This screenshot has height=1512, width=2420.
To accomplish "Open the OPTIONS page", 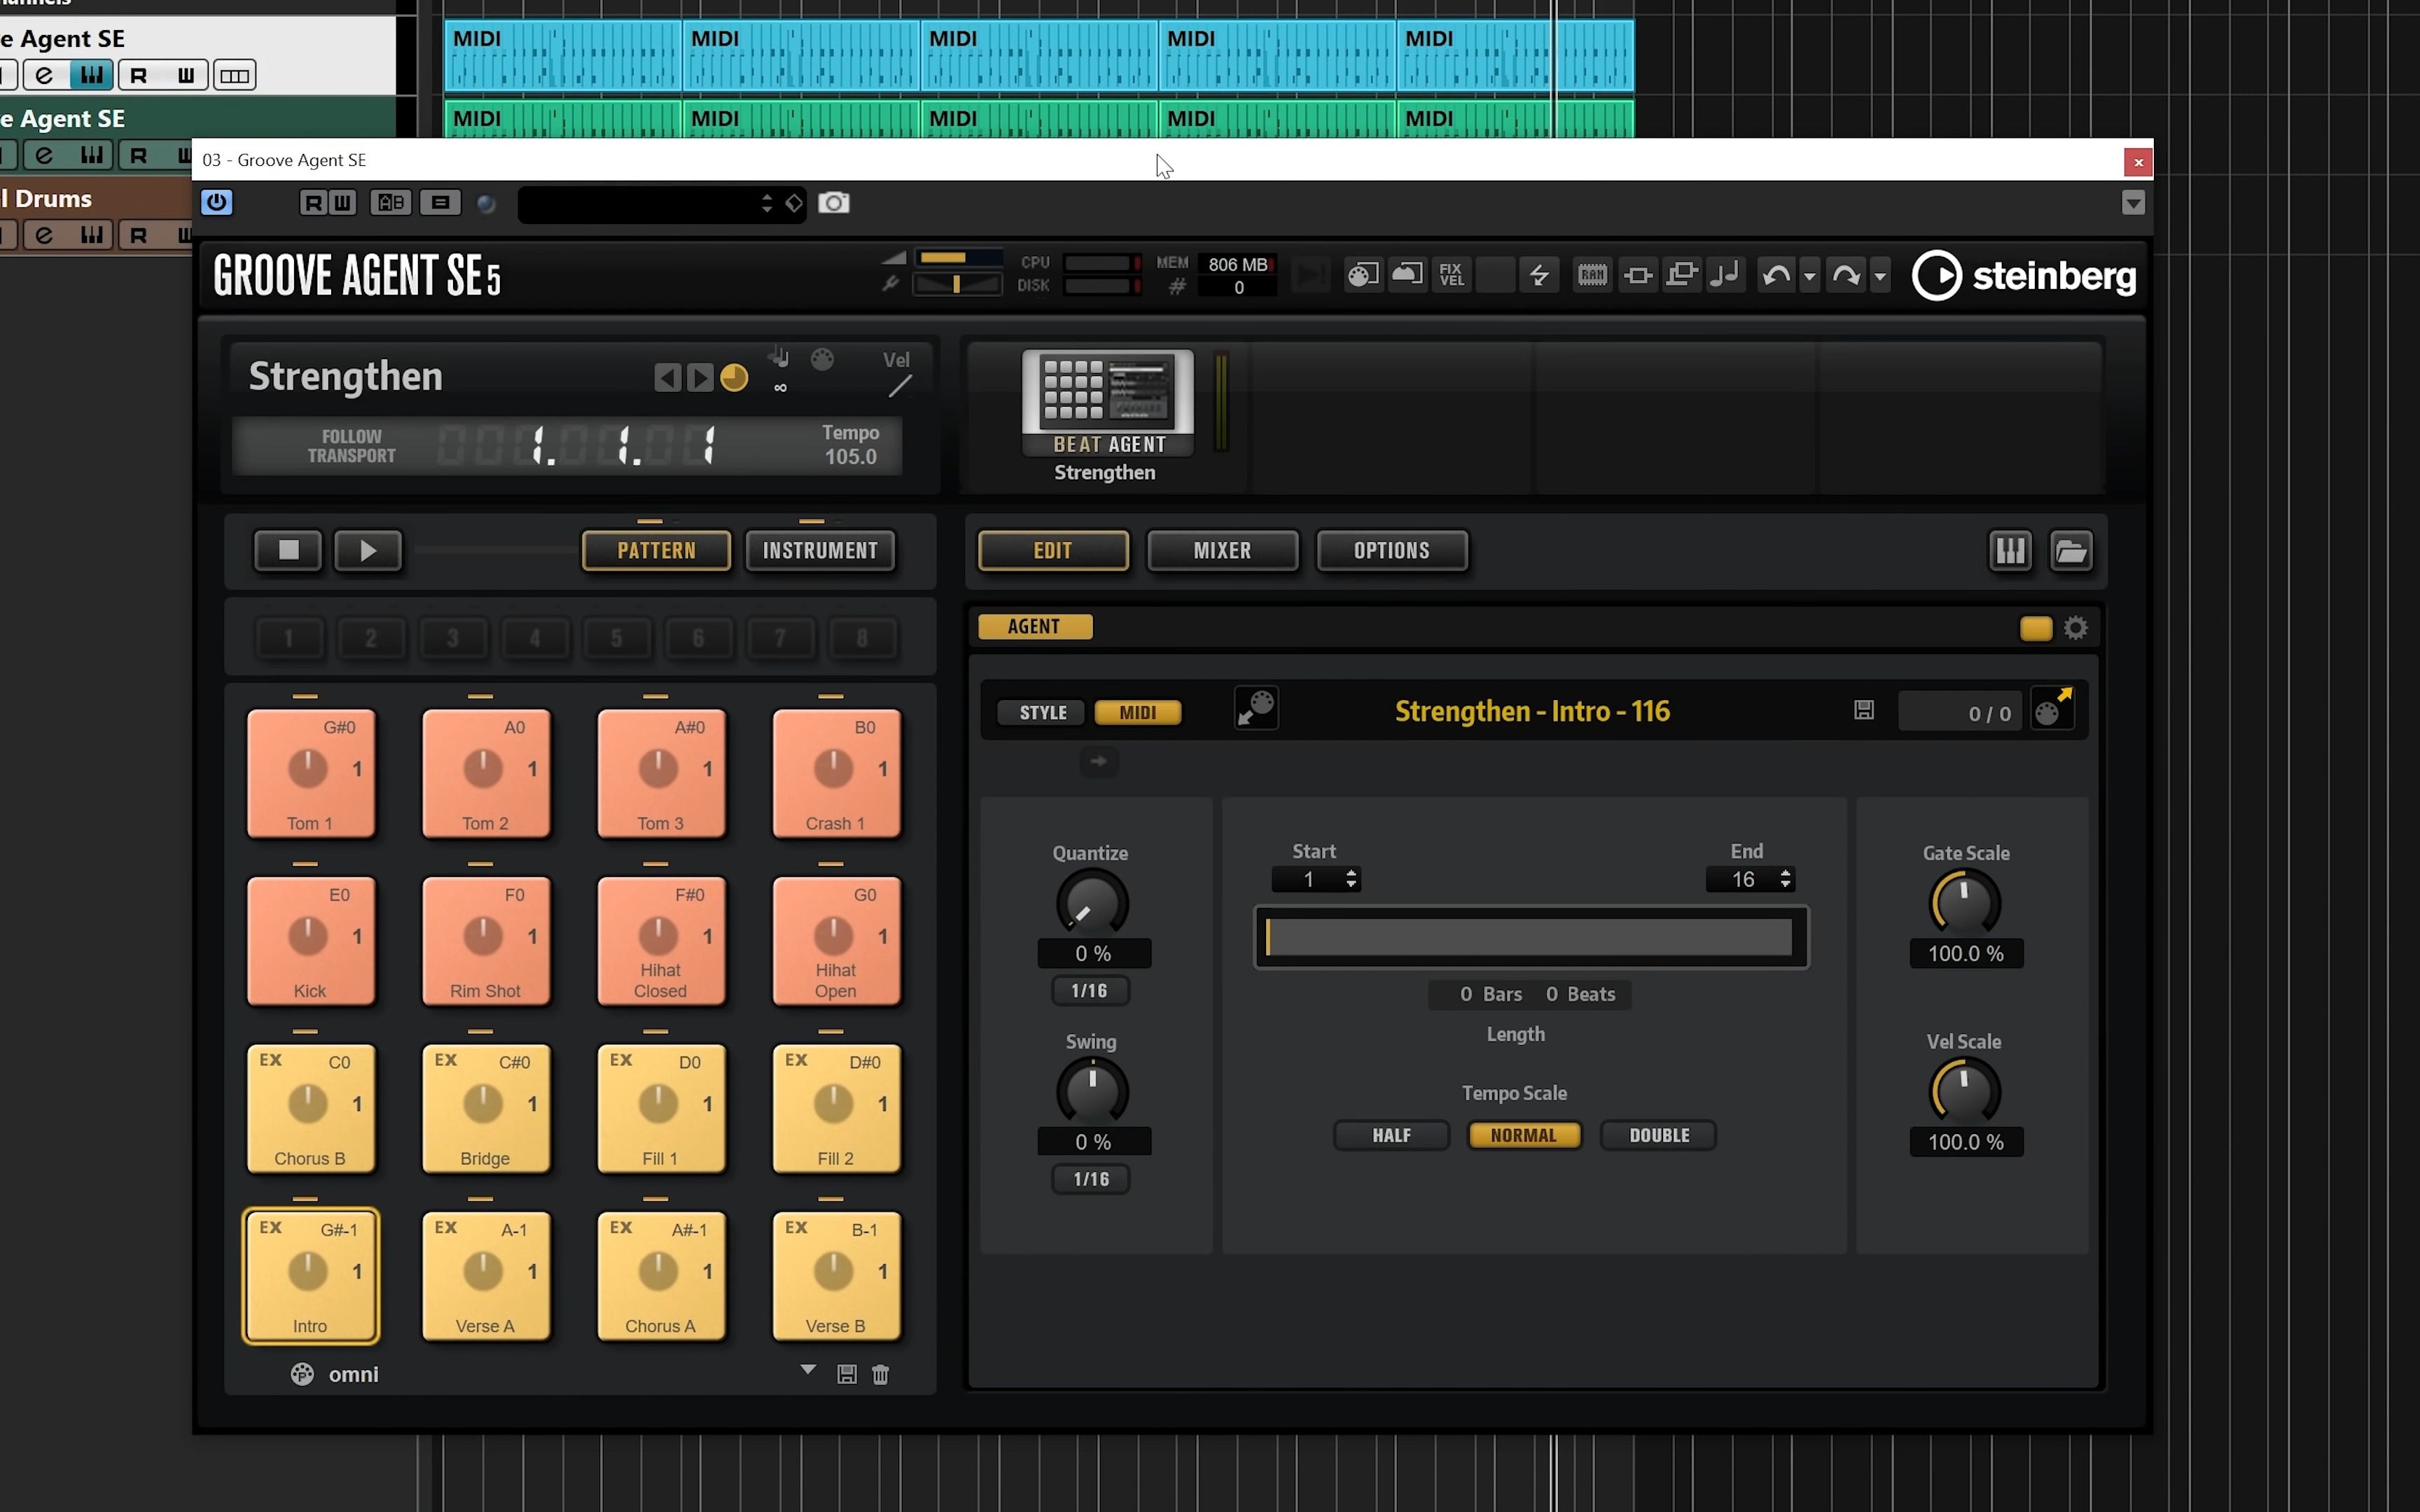I will coord(1392,550).
